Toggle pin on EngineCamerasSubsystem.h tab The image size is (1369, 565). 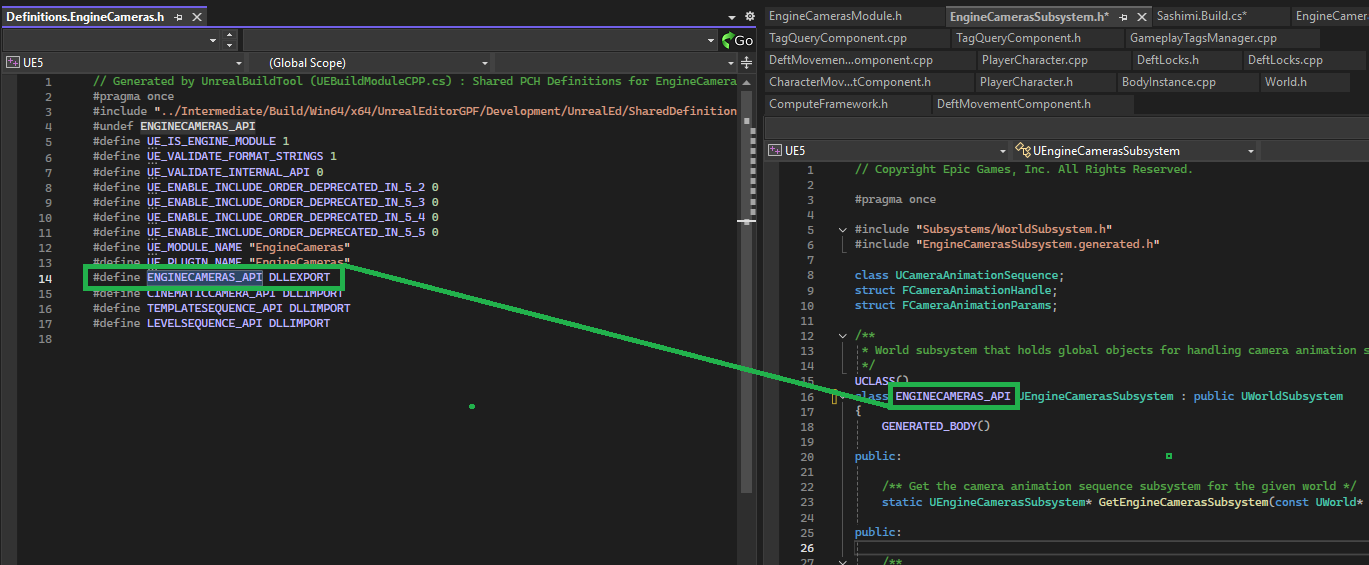1123,17
